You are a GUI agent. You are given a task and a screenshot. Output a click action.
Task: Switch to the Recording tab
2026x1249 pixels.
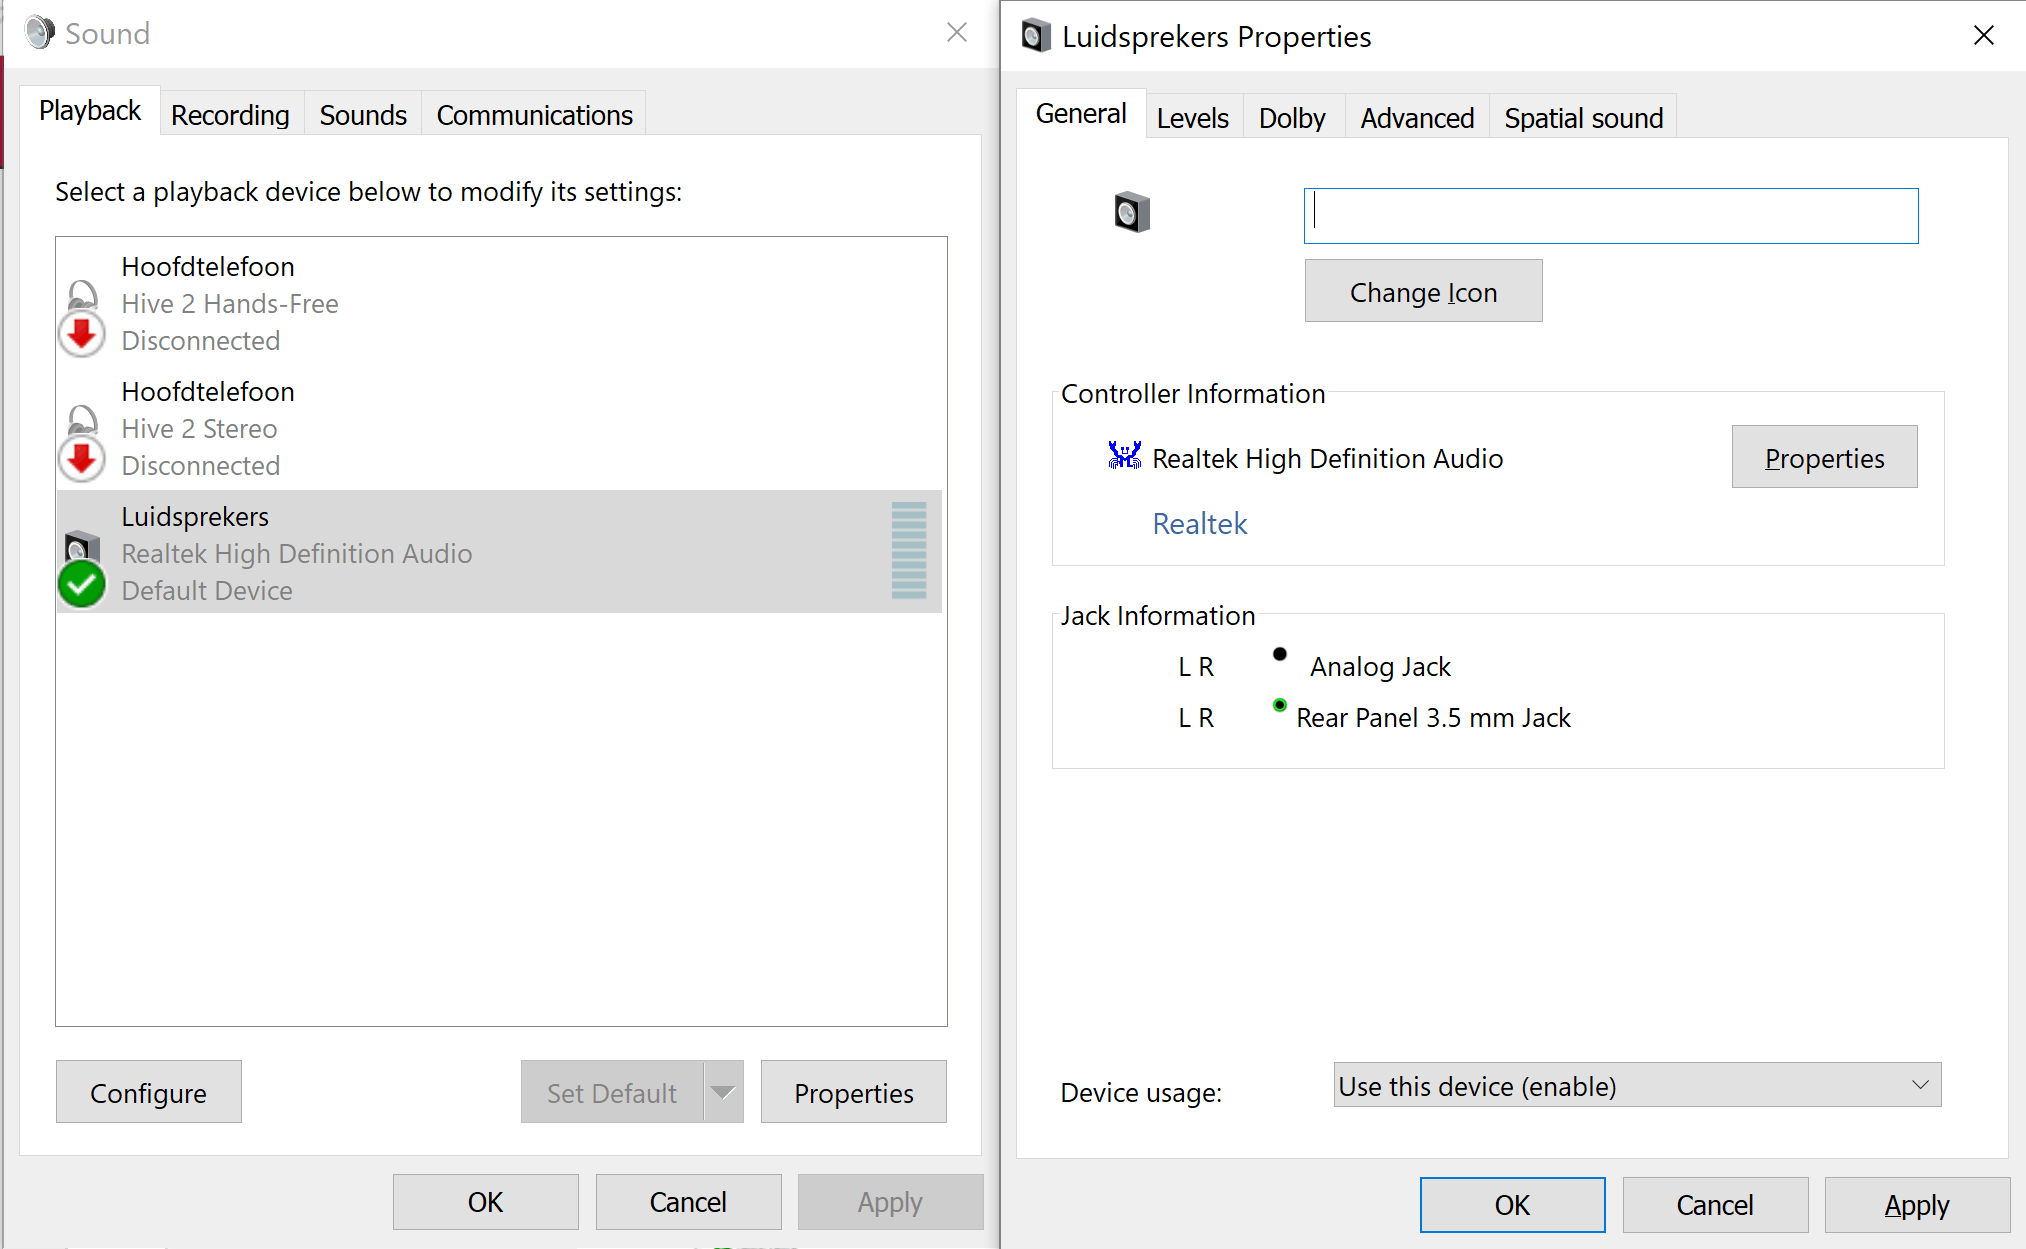pos(230,115)
